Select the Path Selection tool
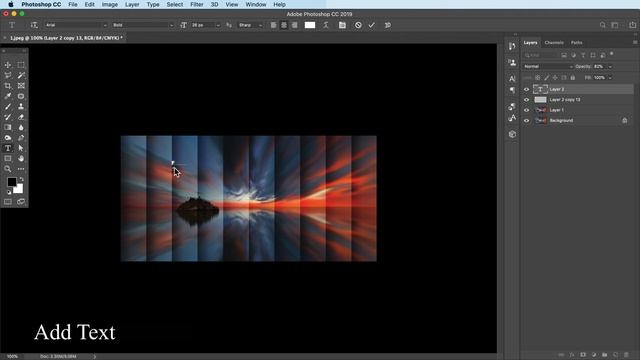 pos(21,148)
